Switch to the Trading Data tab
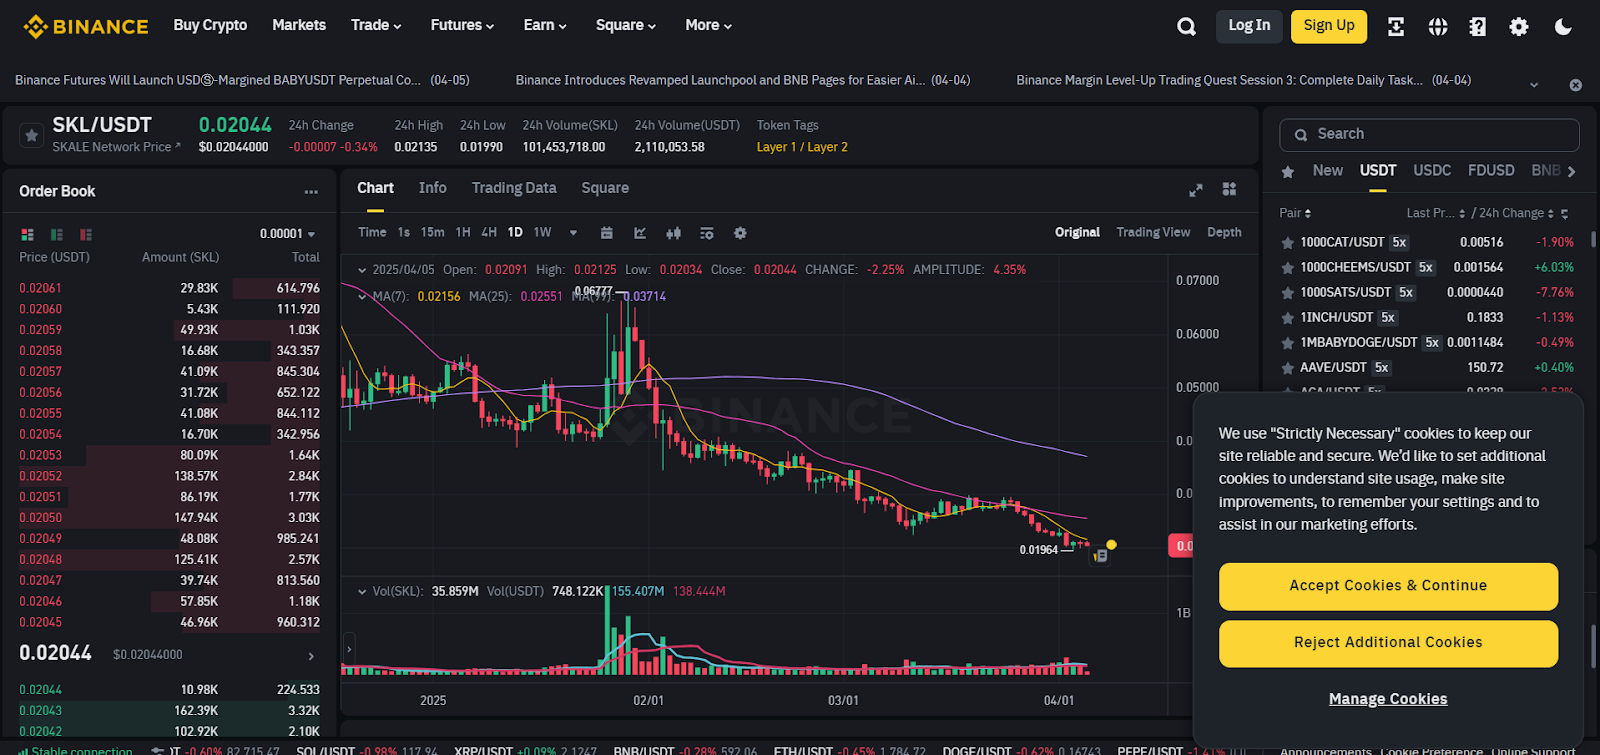Screen dimensions: 1600x755 click(514, 188)
